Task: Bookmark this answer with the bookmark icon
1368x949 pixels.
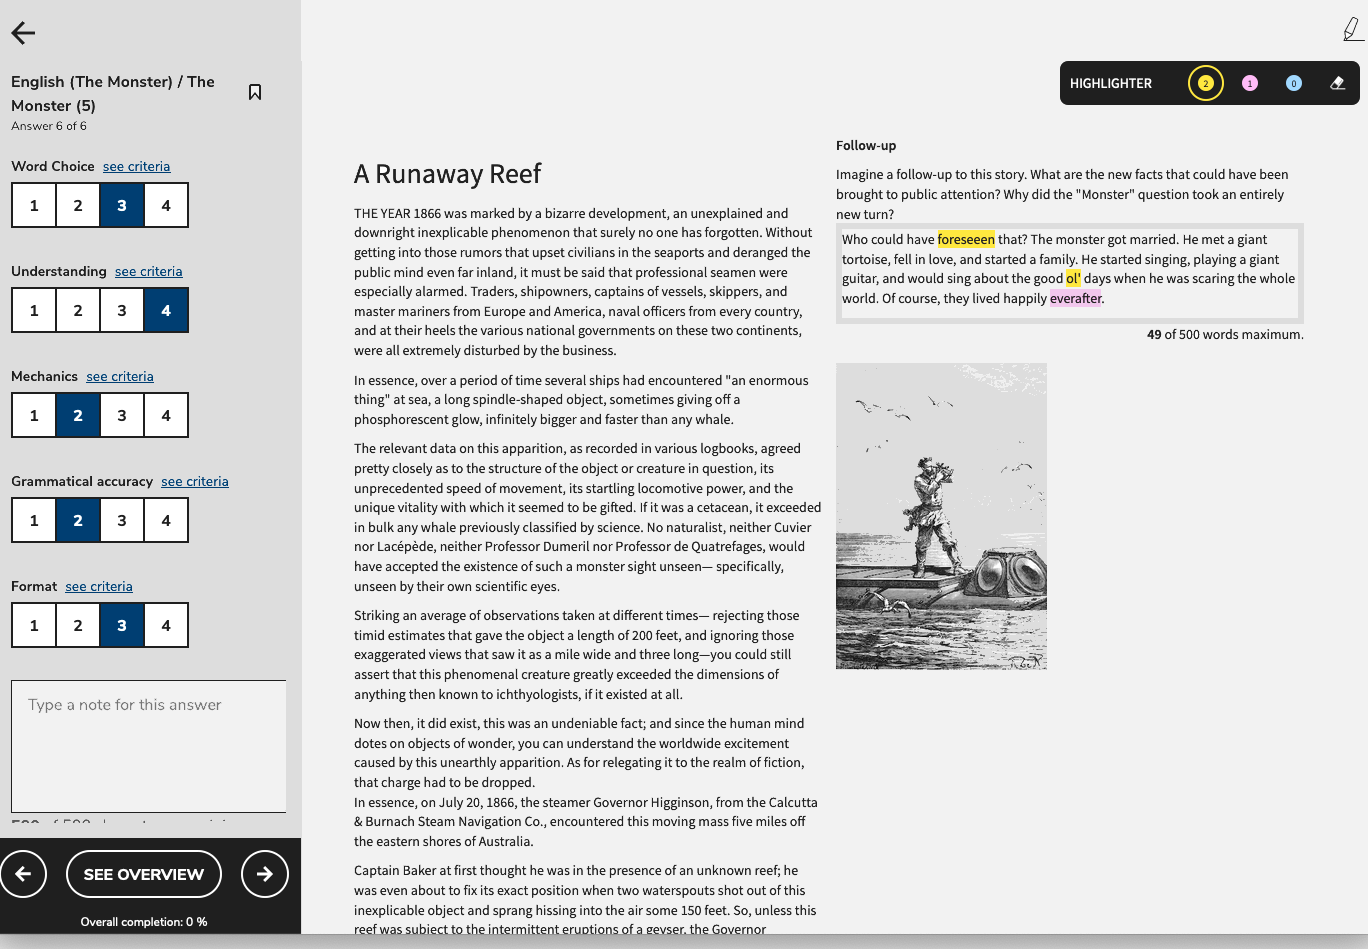Action: coord(255,92)
